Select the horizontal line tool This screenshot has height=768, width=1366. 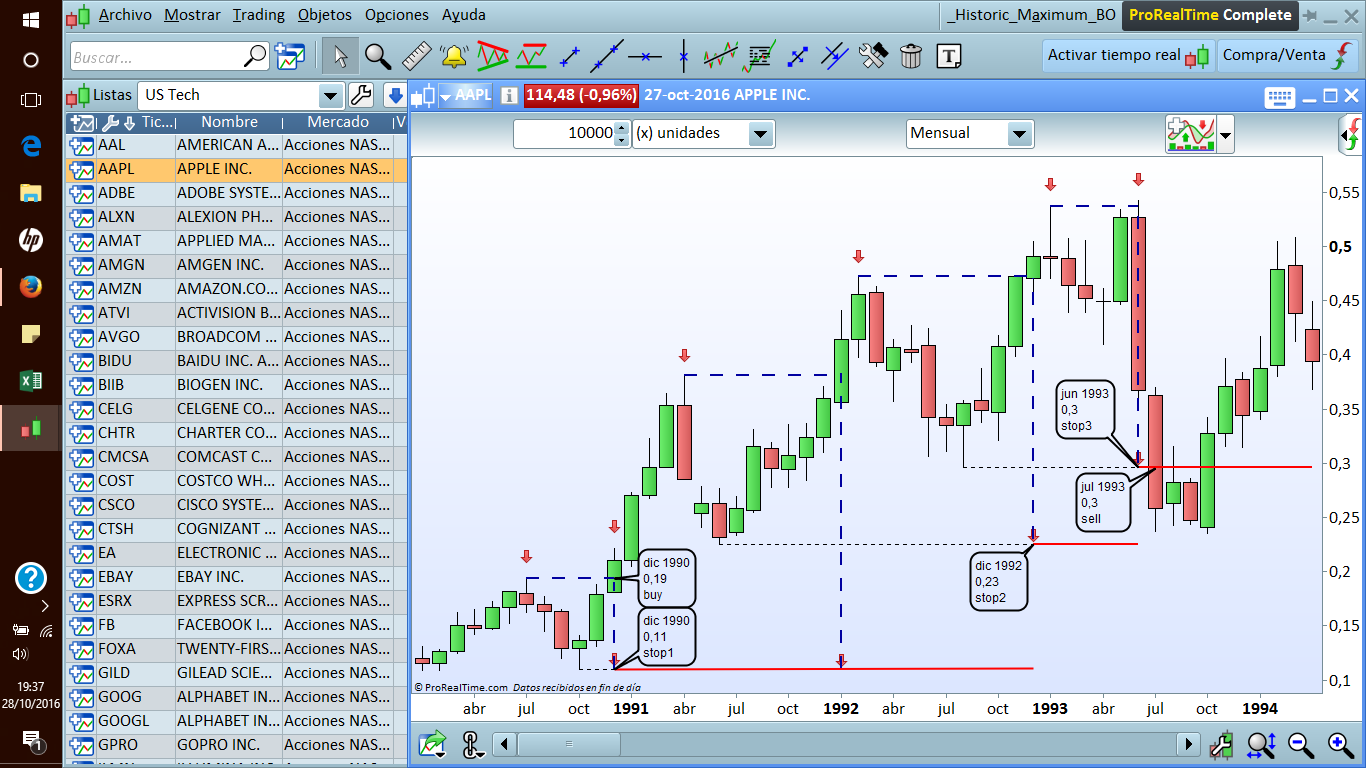click(645, 56)
